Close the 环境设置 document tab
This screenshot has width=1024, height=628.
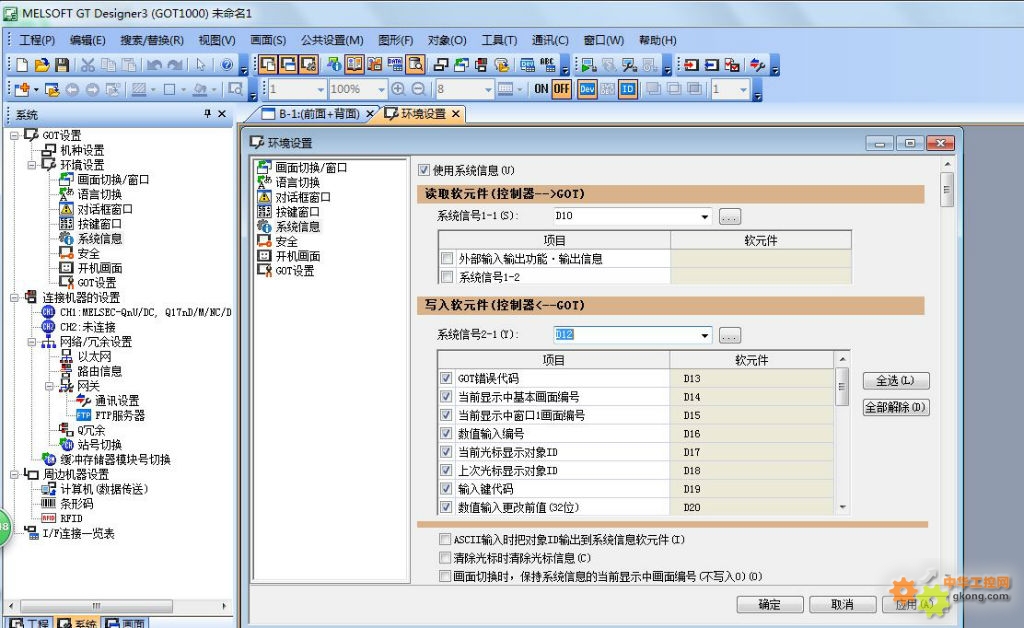point(456,114)
